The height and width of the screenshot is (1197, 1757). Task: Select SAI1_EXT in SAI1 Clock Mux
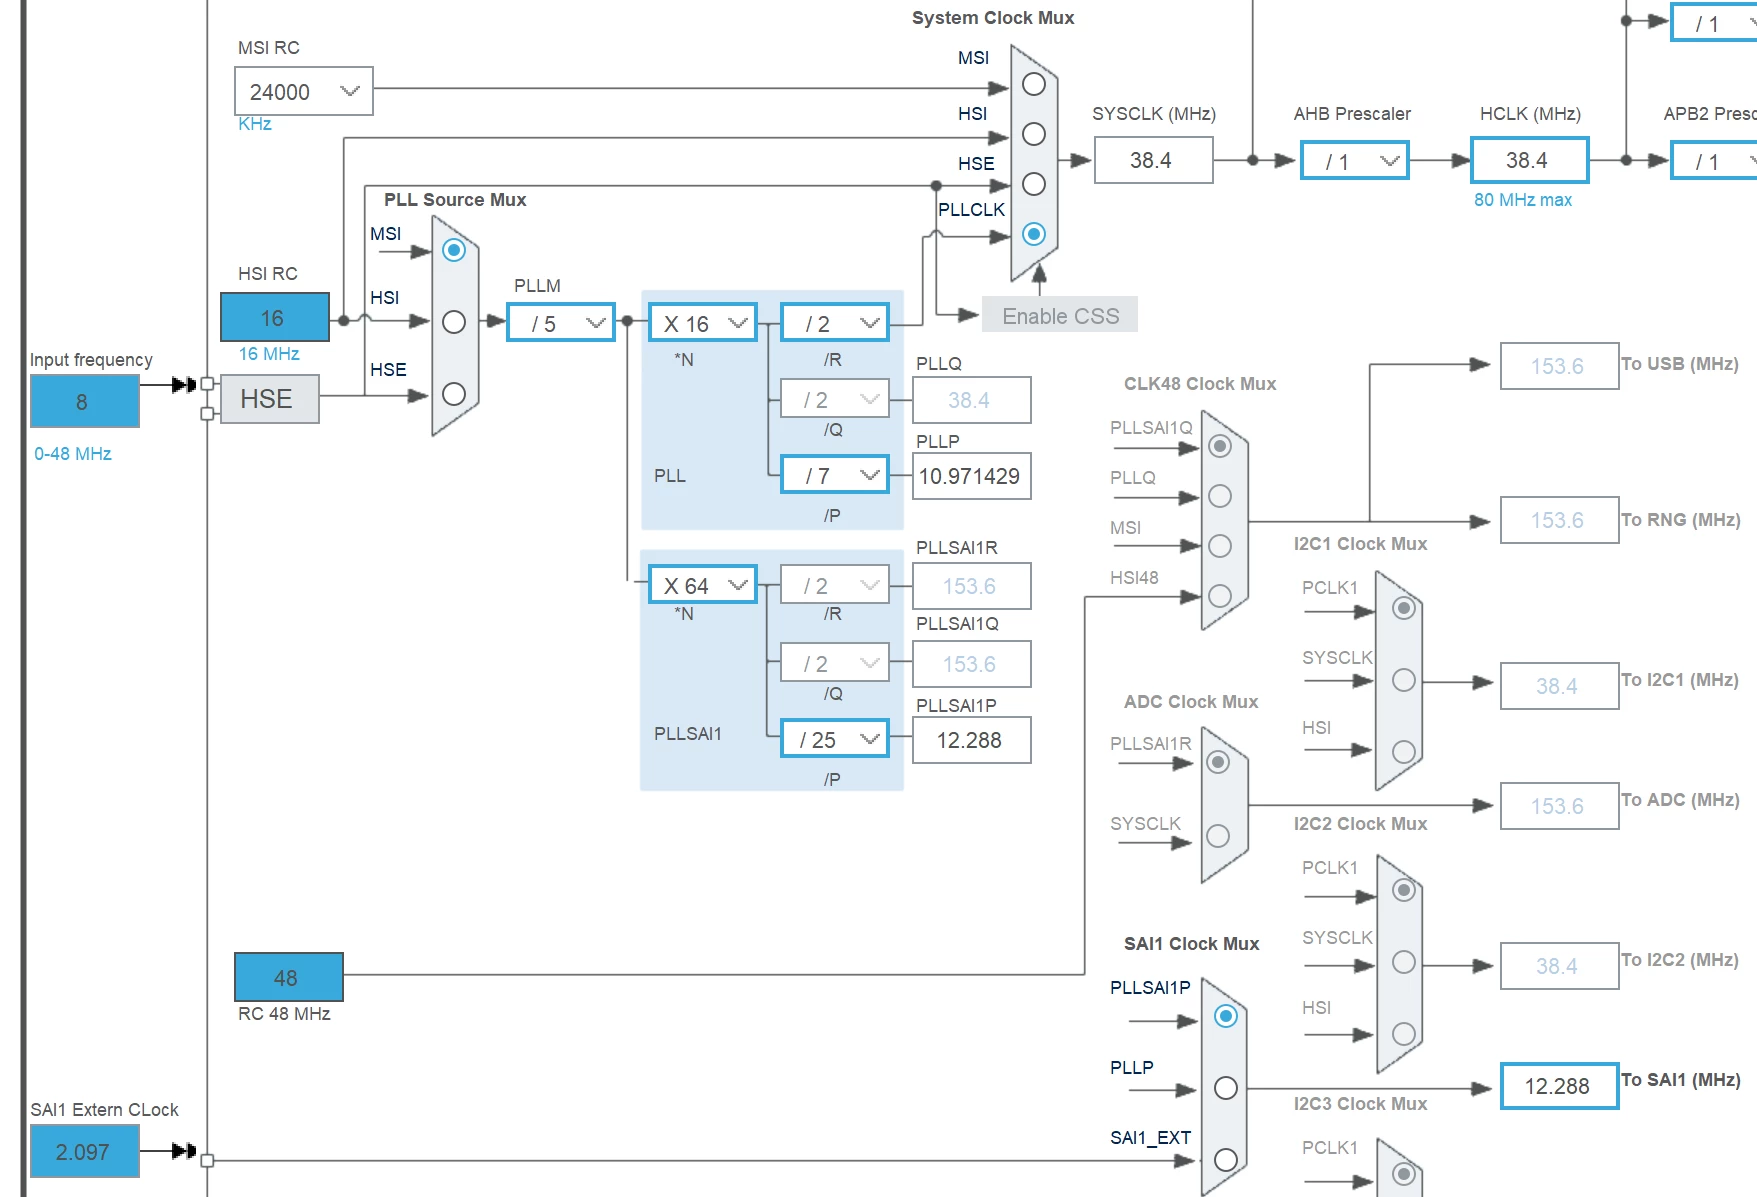pos(1226,1160)
